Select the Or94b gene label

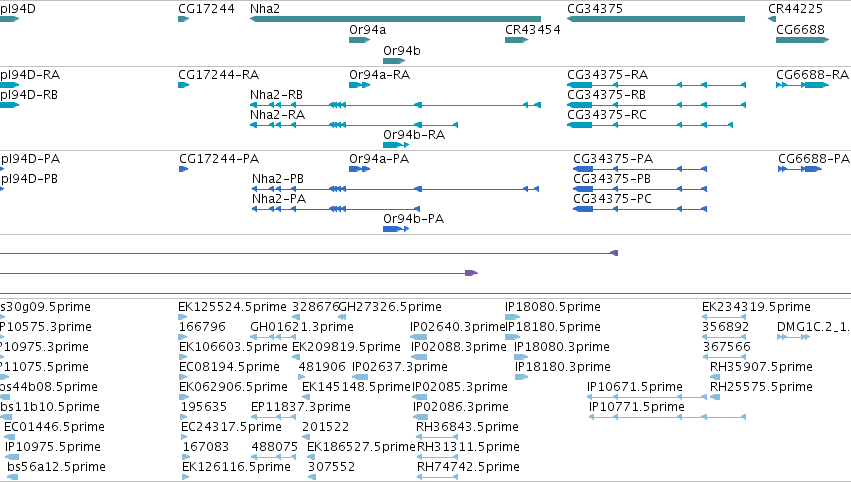click(402, 50)
